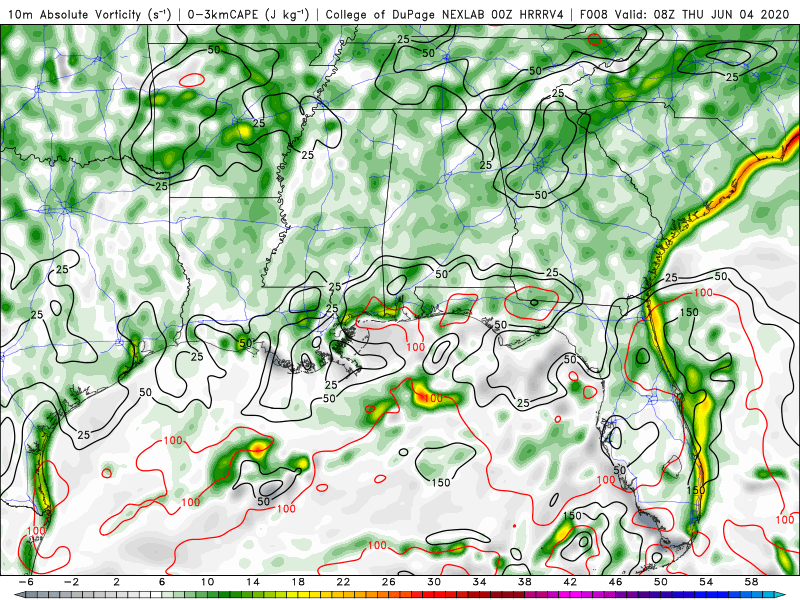The height and width of the screenshot is (600, 800).
Task: Click the "F008" forecast hour text
Action: pyautogui.click(x=594, y=14)
